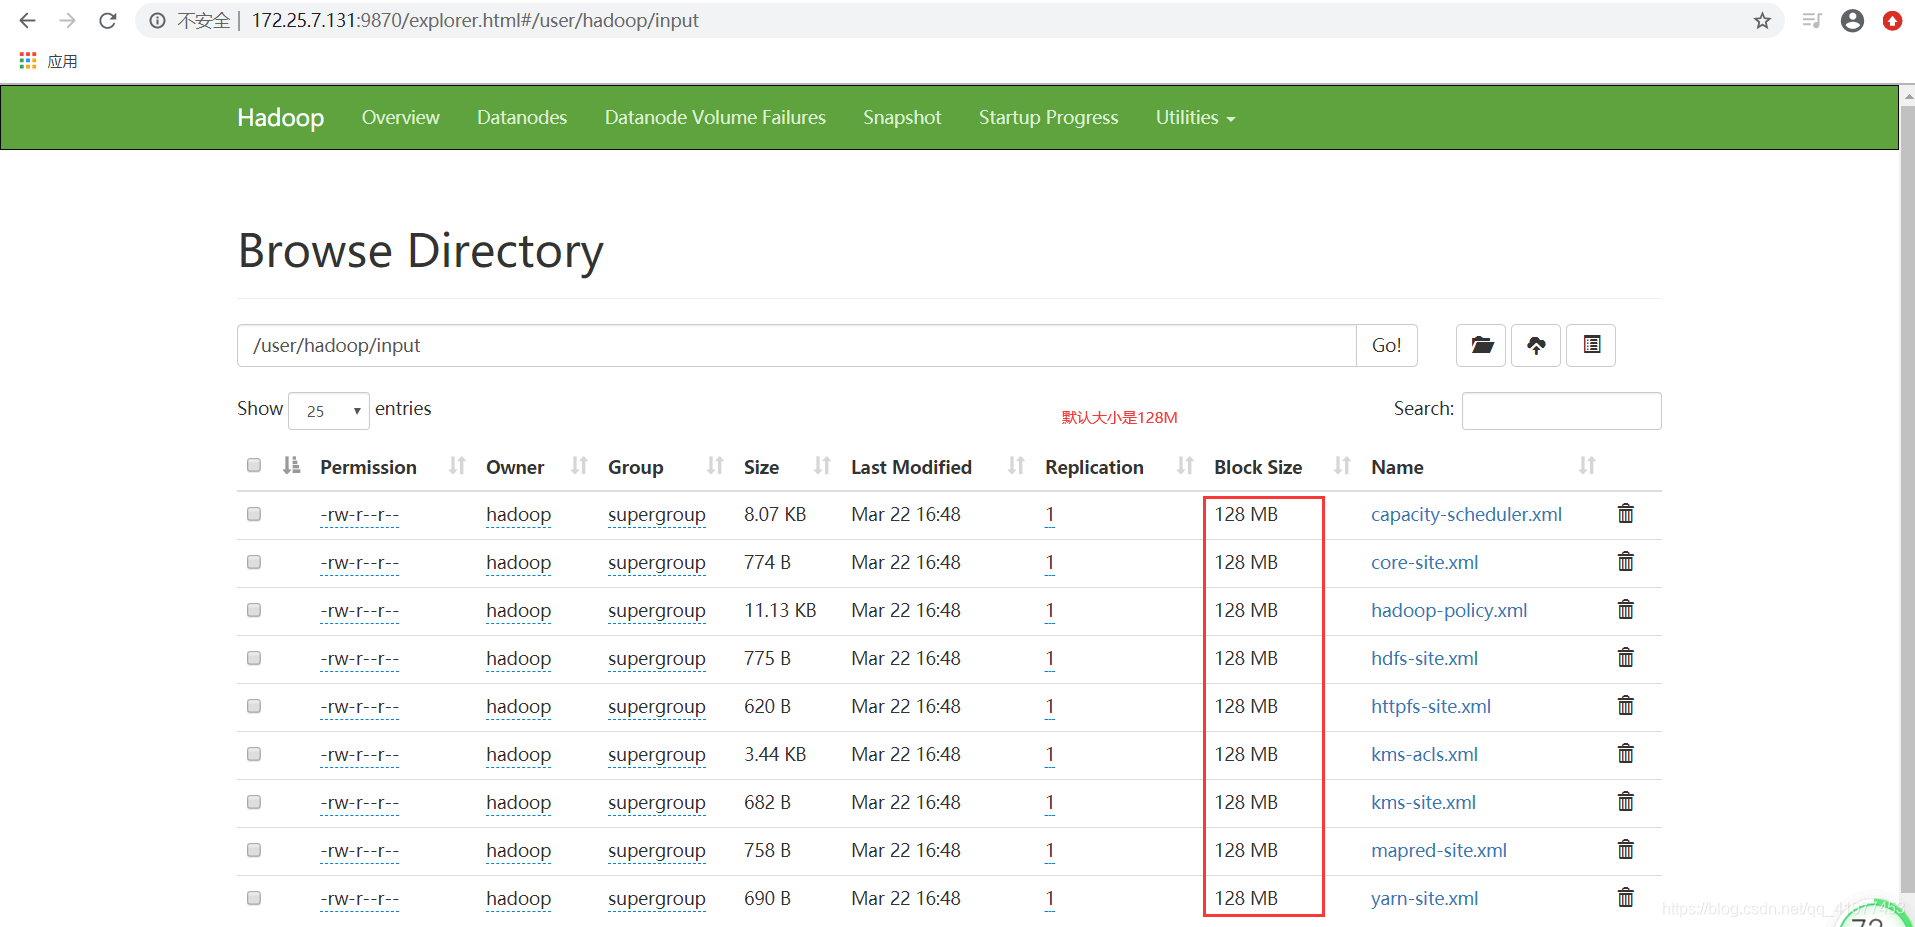The height and width of the screenshot is (927, 1915).
Task: Click the Search input box
Action: point(1561,410)
